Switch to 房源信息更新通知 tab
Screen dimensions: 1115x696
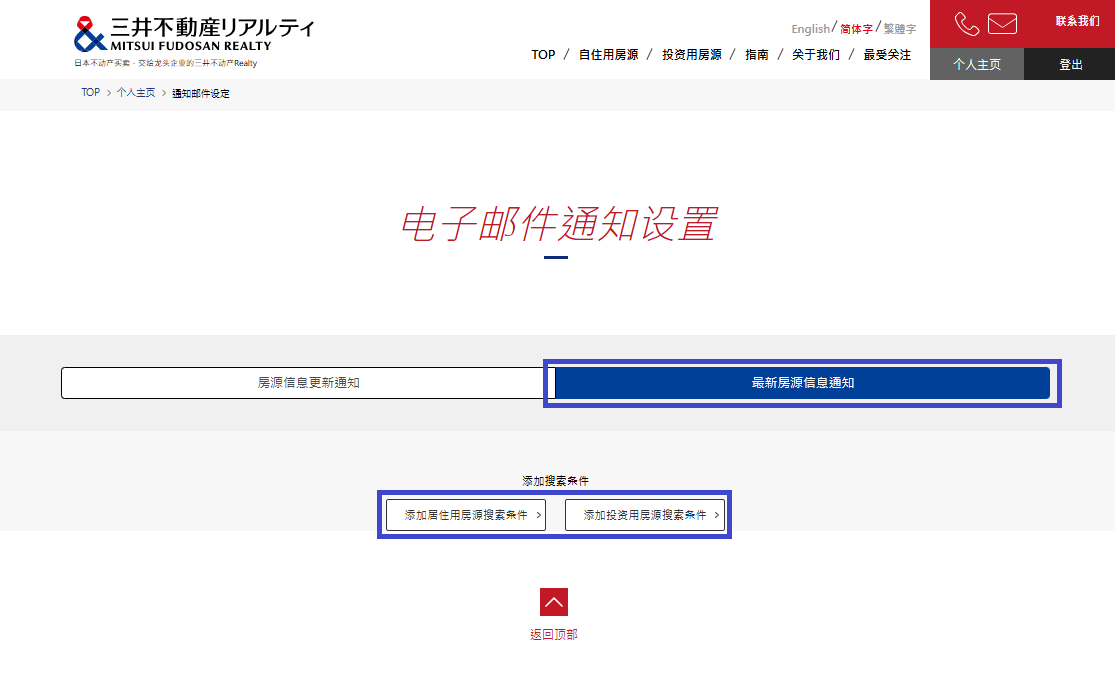(308, 383)
